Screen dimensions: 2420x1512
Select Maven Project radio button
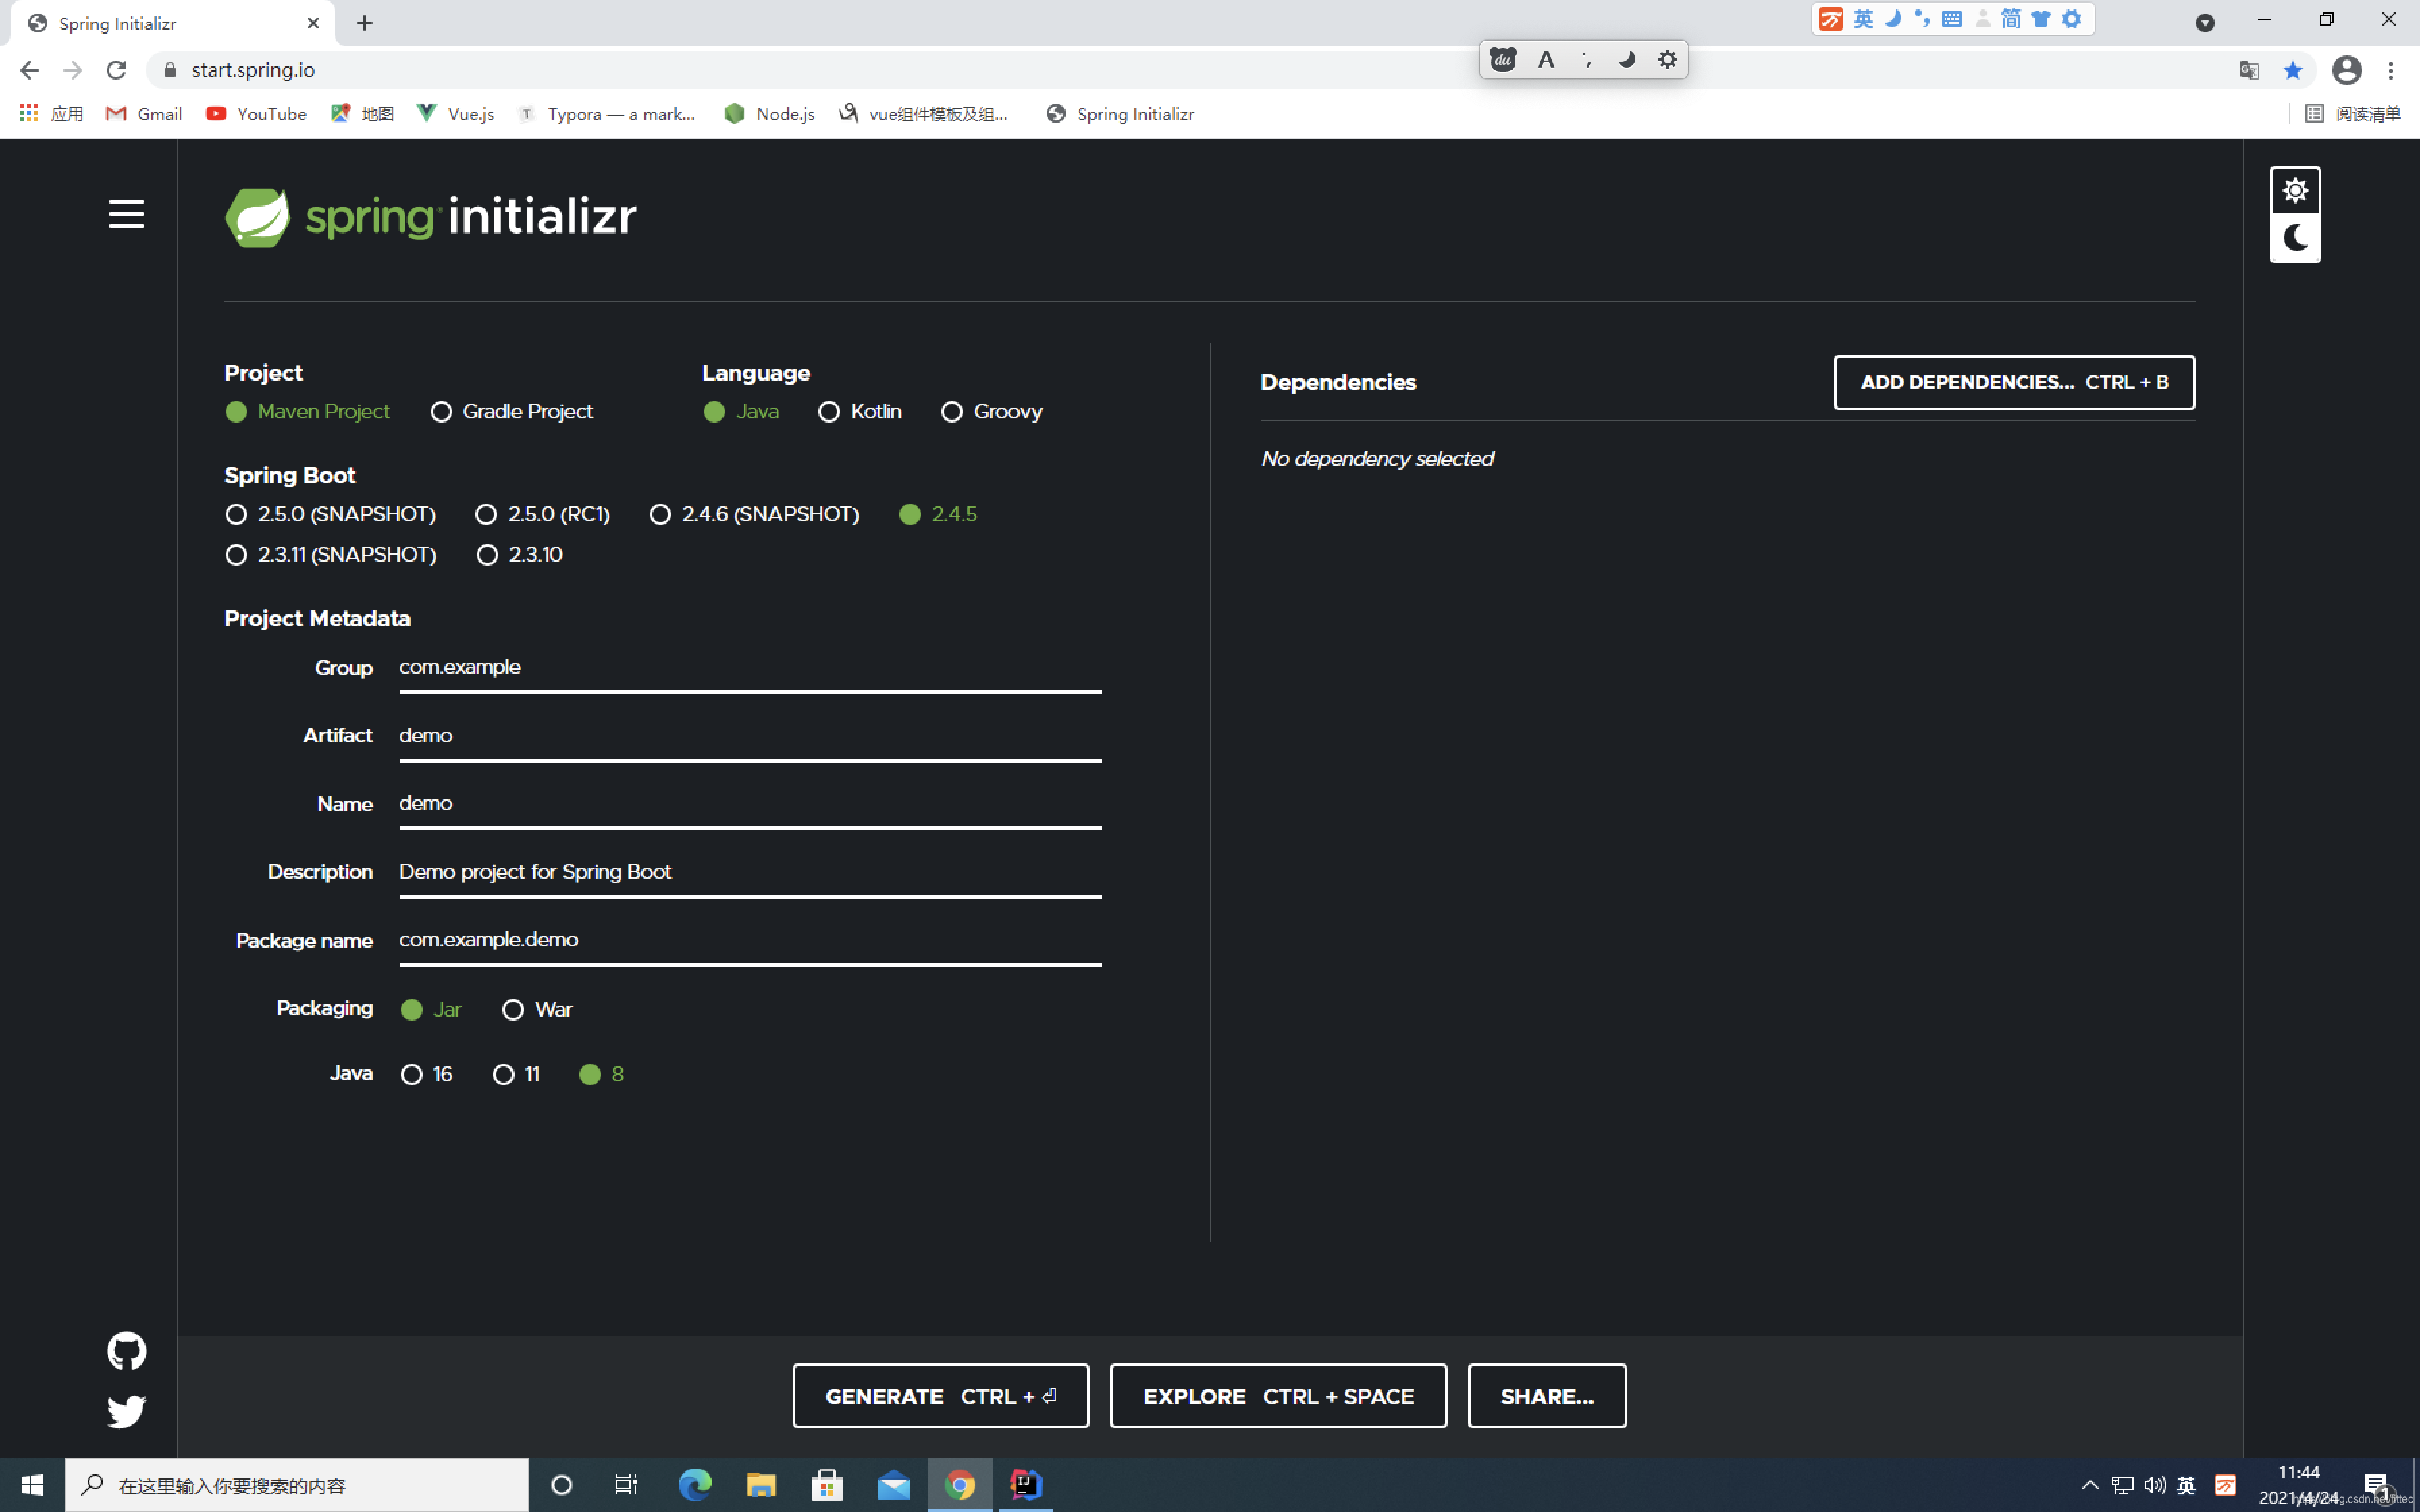308,412
